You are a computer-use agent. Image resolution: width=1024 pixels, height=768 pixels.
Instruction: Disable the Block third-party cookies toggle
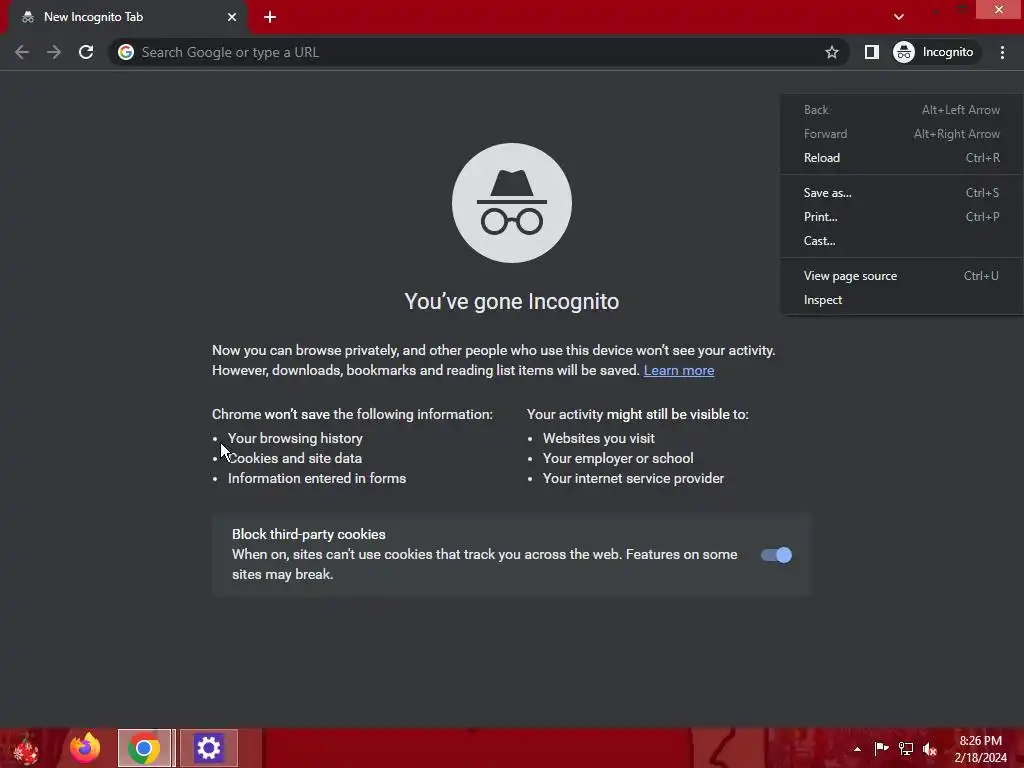point(776,555)
